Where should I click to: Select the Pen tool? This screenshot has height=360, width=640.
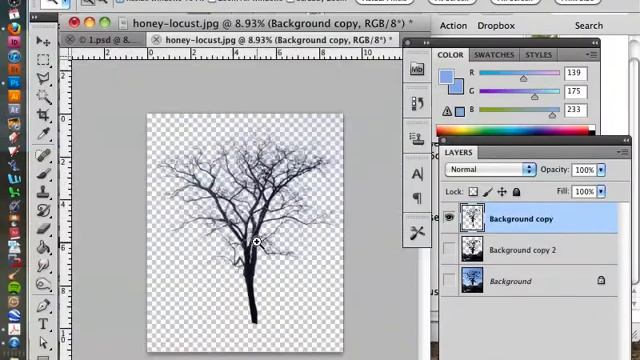pos(43,306)
